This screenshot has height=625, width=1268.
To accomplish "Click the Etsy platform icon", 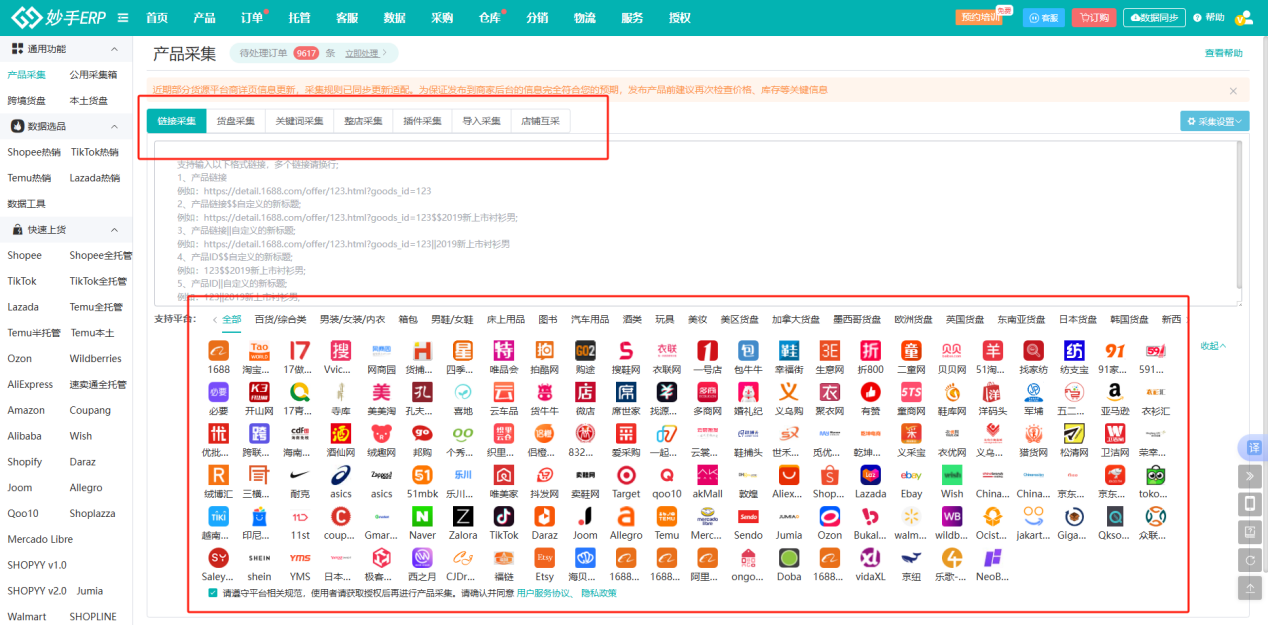I will click(544, 557).
